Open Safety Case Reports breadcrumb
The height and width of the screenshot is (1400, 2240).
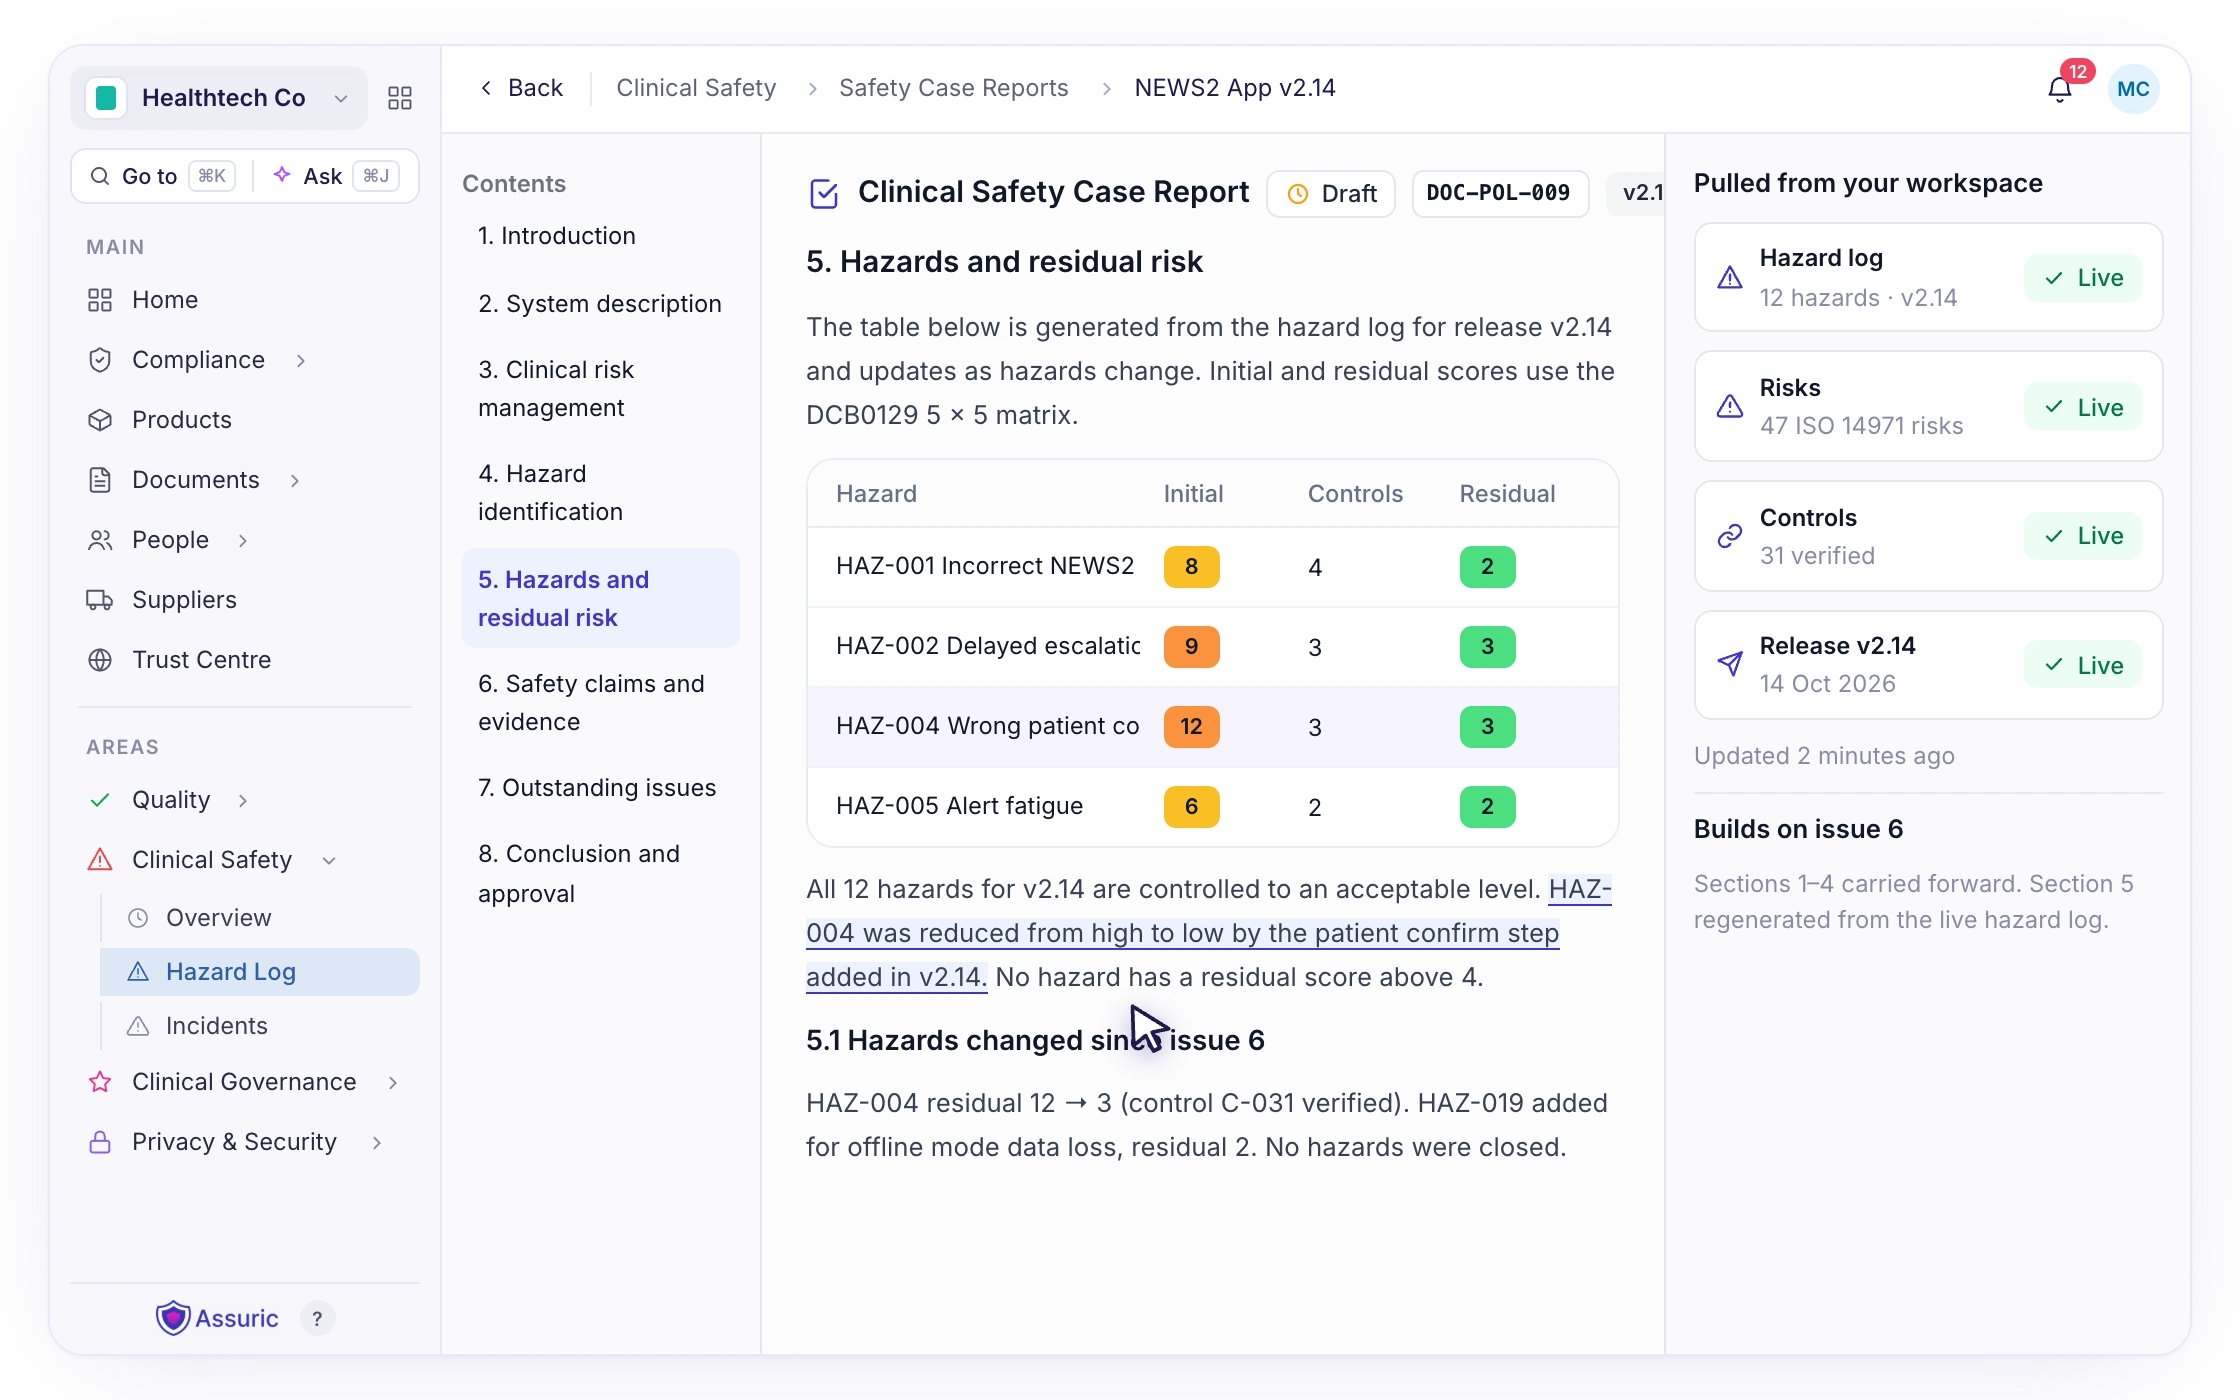point(953,88)
